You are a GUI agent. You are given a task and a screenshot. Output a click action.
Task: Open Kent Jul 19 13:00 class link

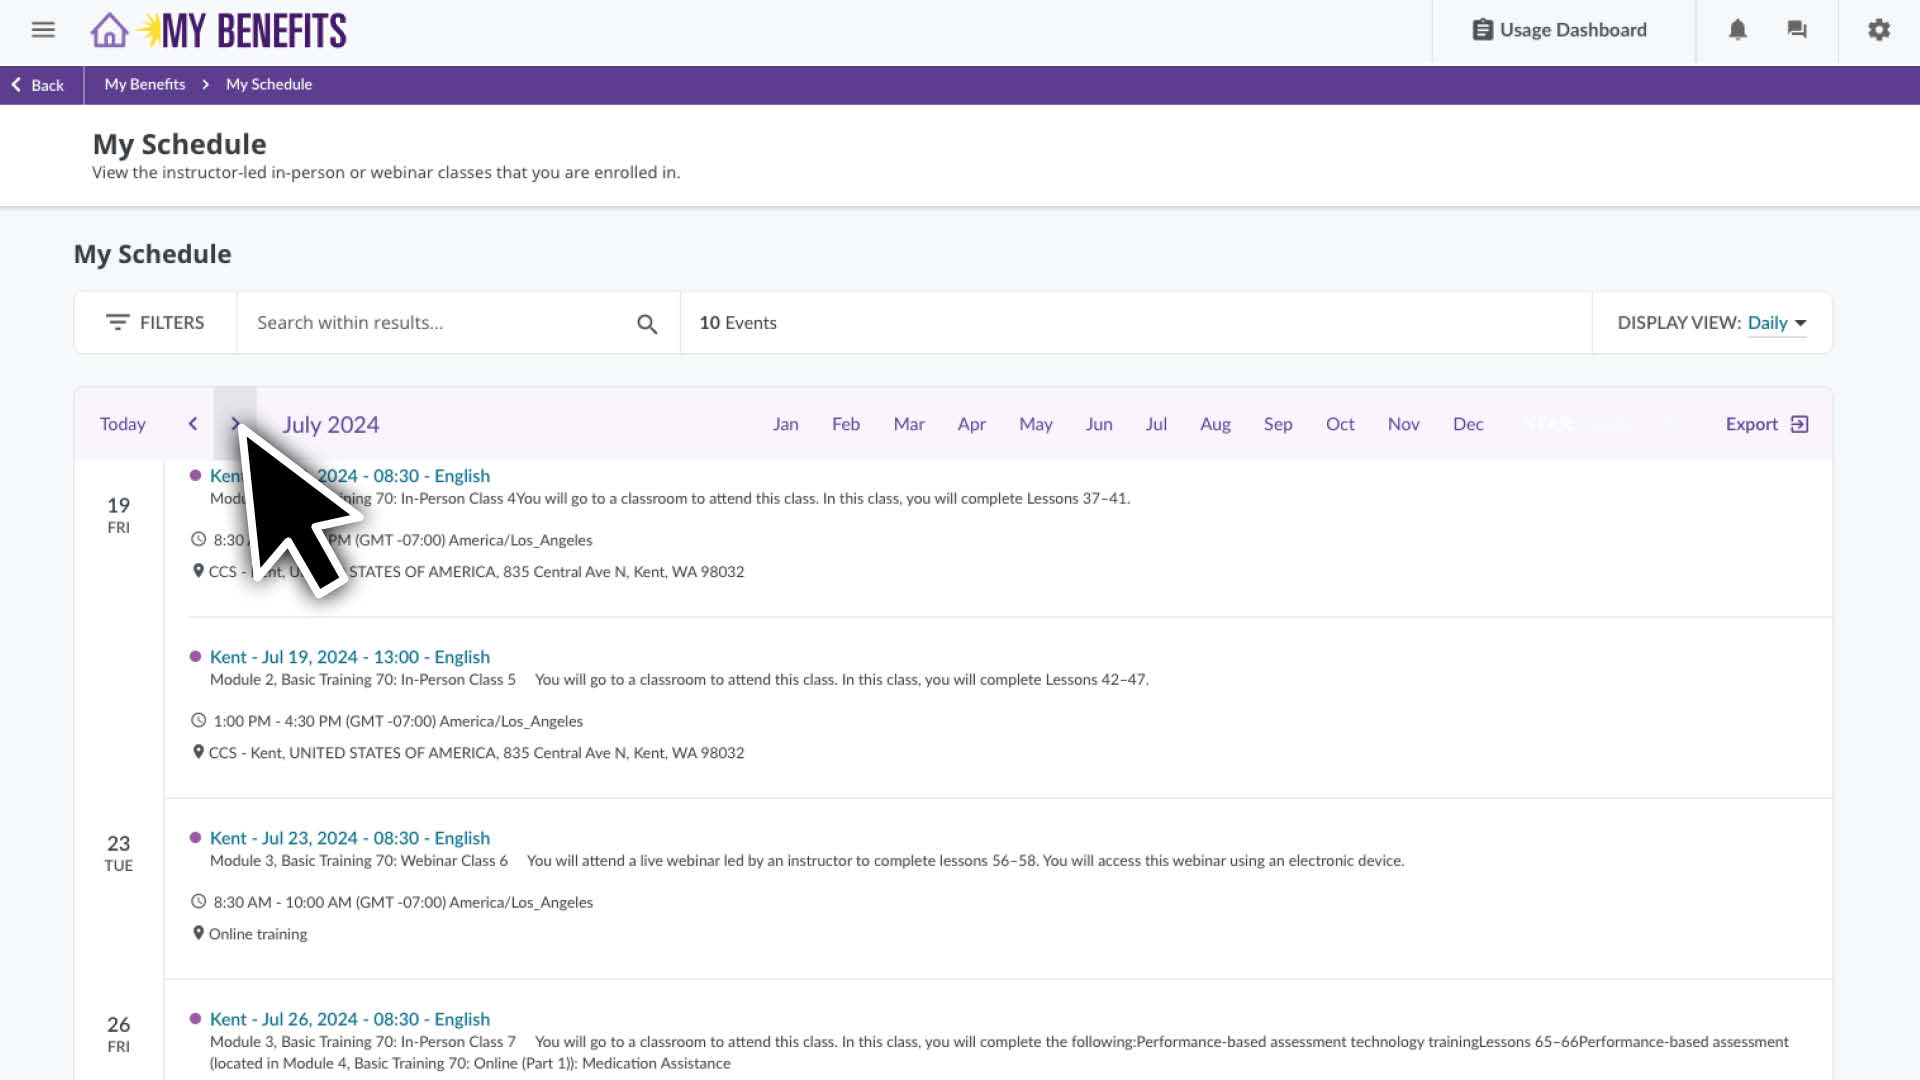point(349,657)
